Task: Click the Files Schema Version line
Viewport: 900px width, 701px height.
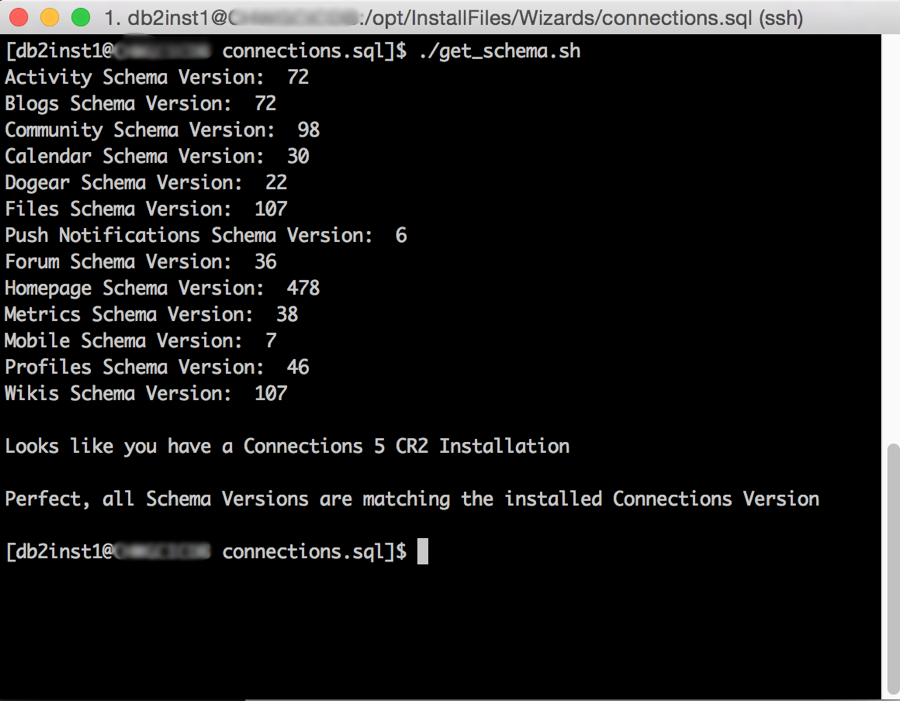Action: click(x=146, y=209)
